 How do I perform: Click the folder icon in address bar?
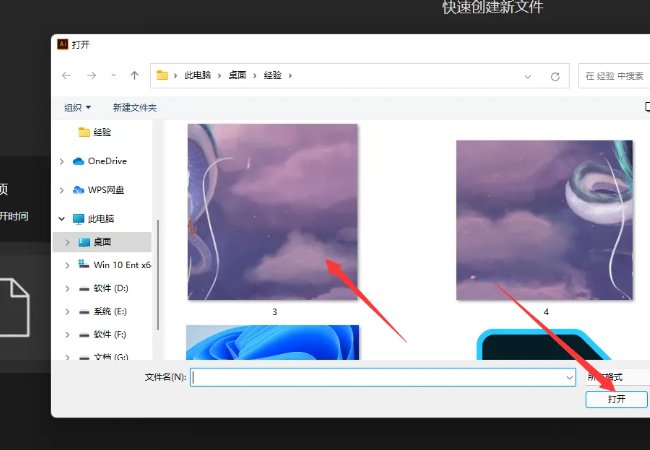[162, 75]
